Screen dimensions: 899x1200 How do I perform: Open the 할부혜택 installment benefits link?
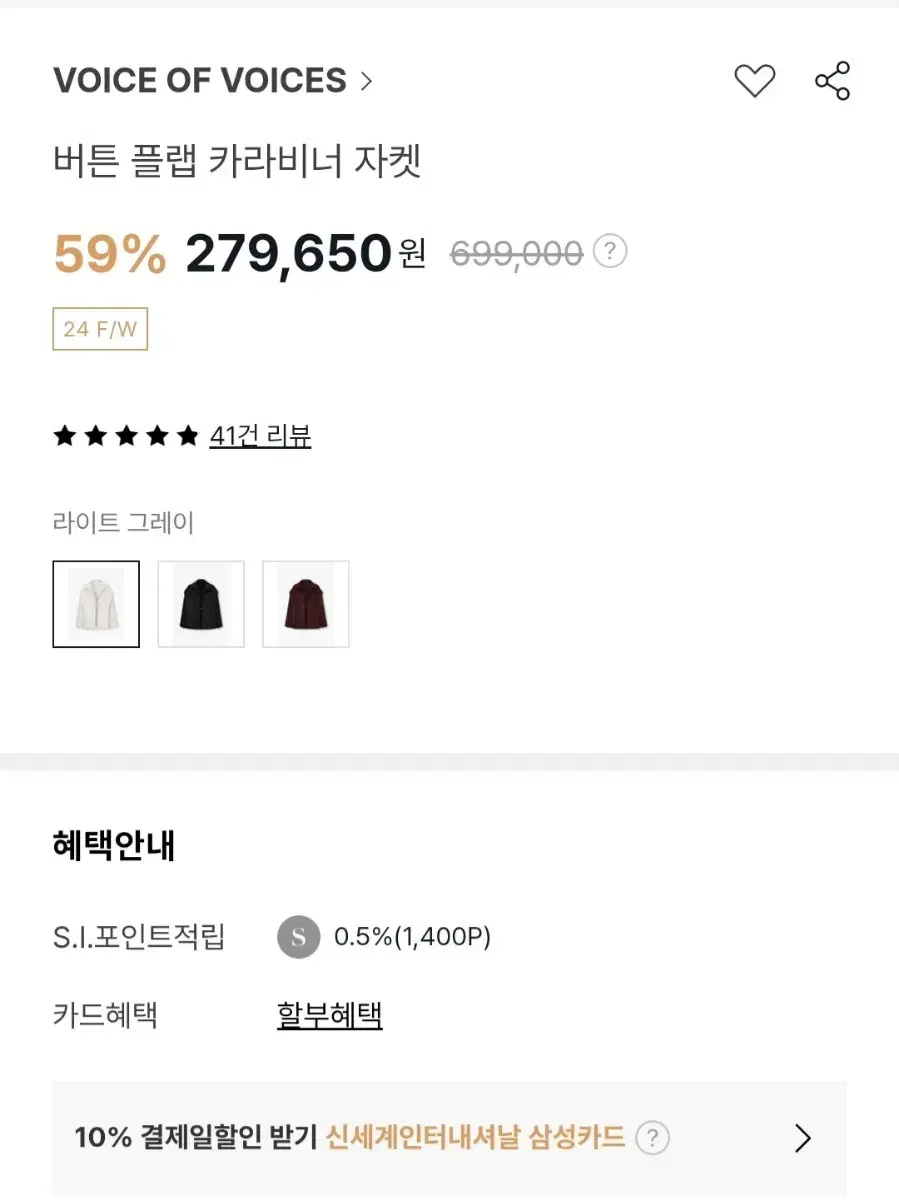click(x=330, y=1016)
